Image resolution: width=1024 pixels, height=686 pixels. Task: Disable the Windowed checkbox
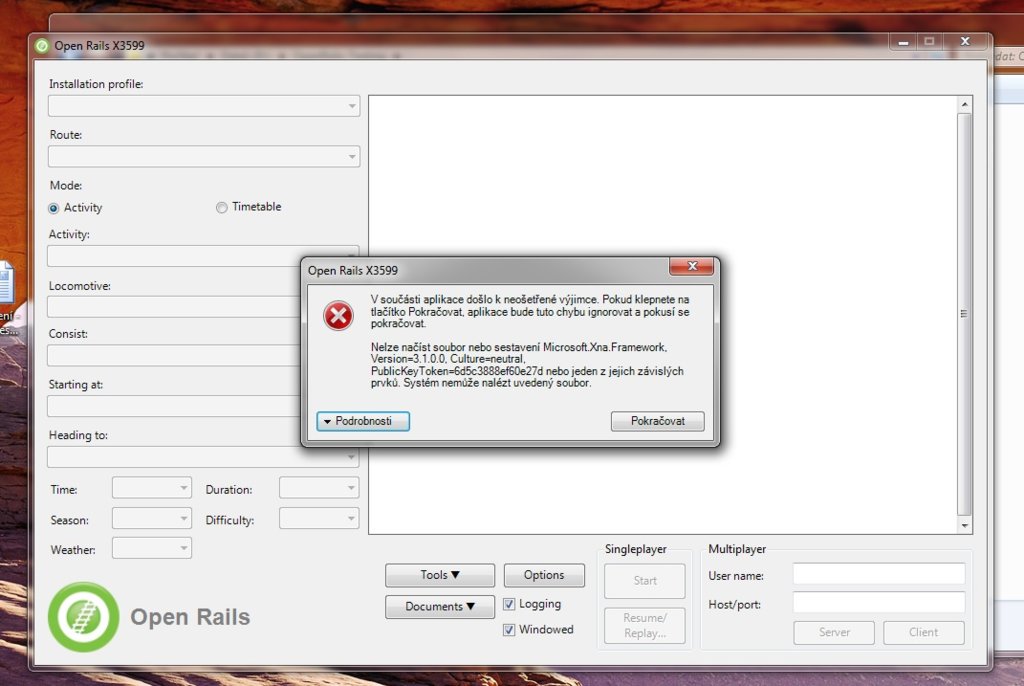[x=509, y=630]
